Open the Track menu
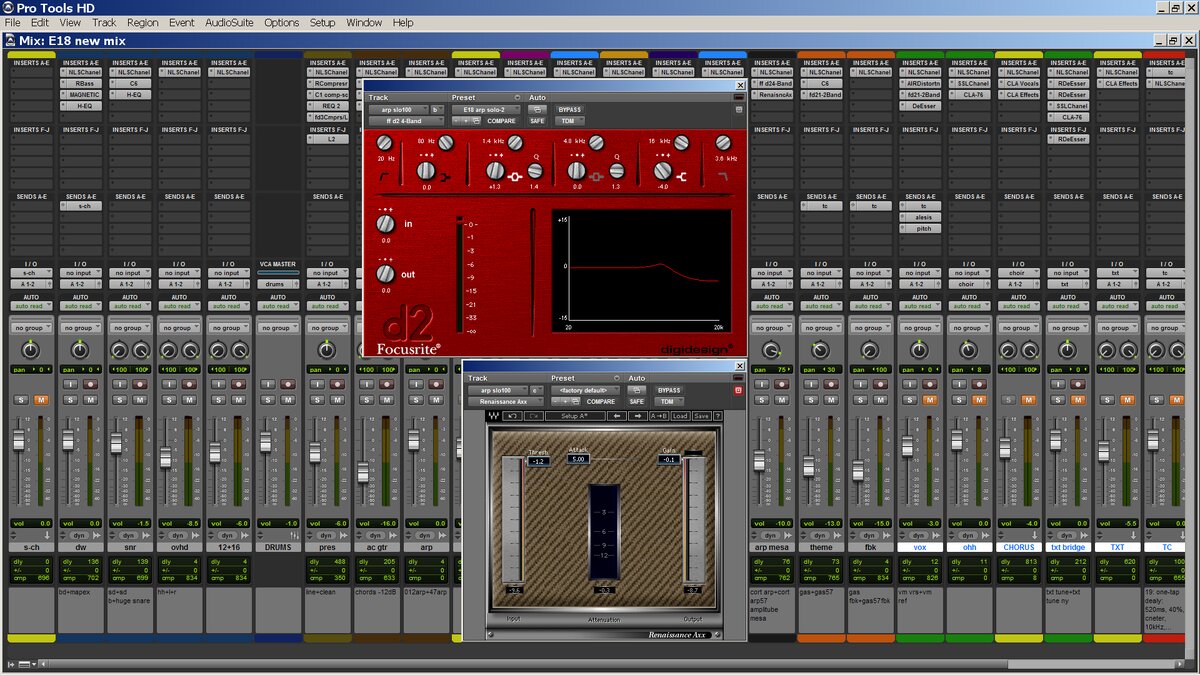 [104, 22]
